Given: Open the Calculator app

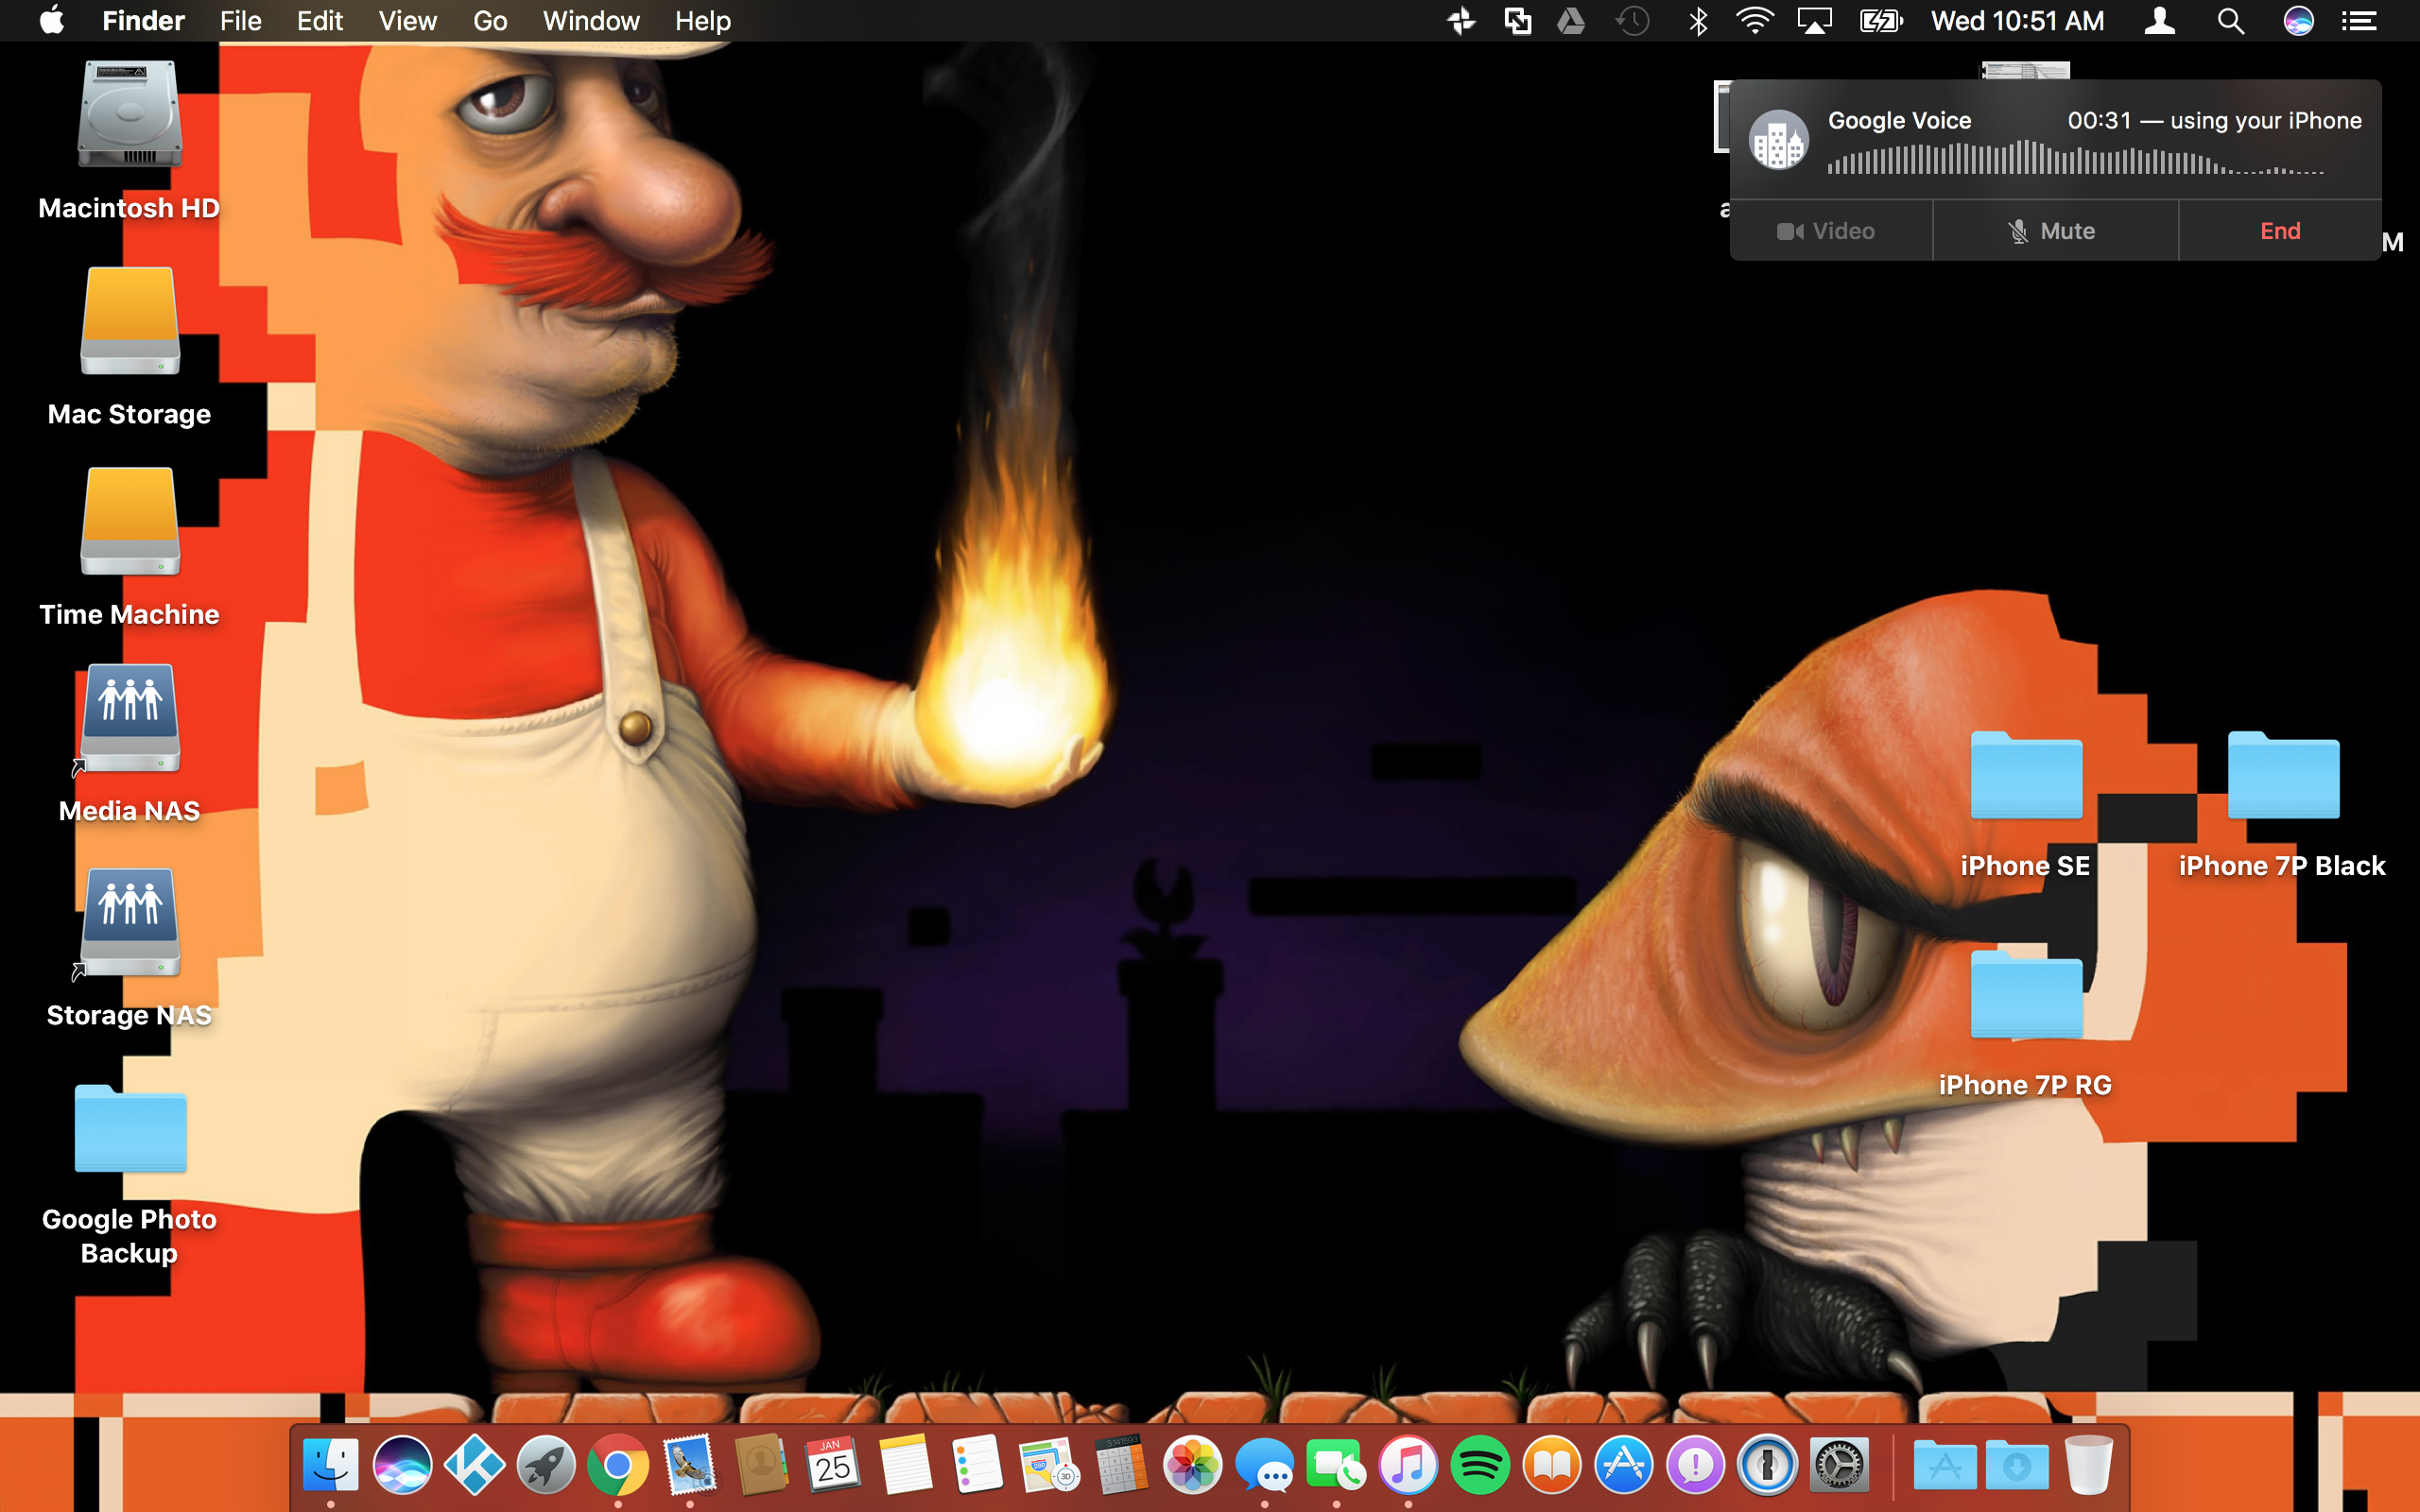Looking at the screenshot, I should tap(1120, 1466).
